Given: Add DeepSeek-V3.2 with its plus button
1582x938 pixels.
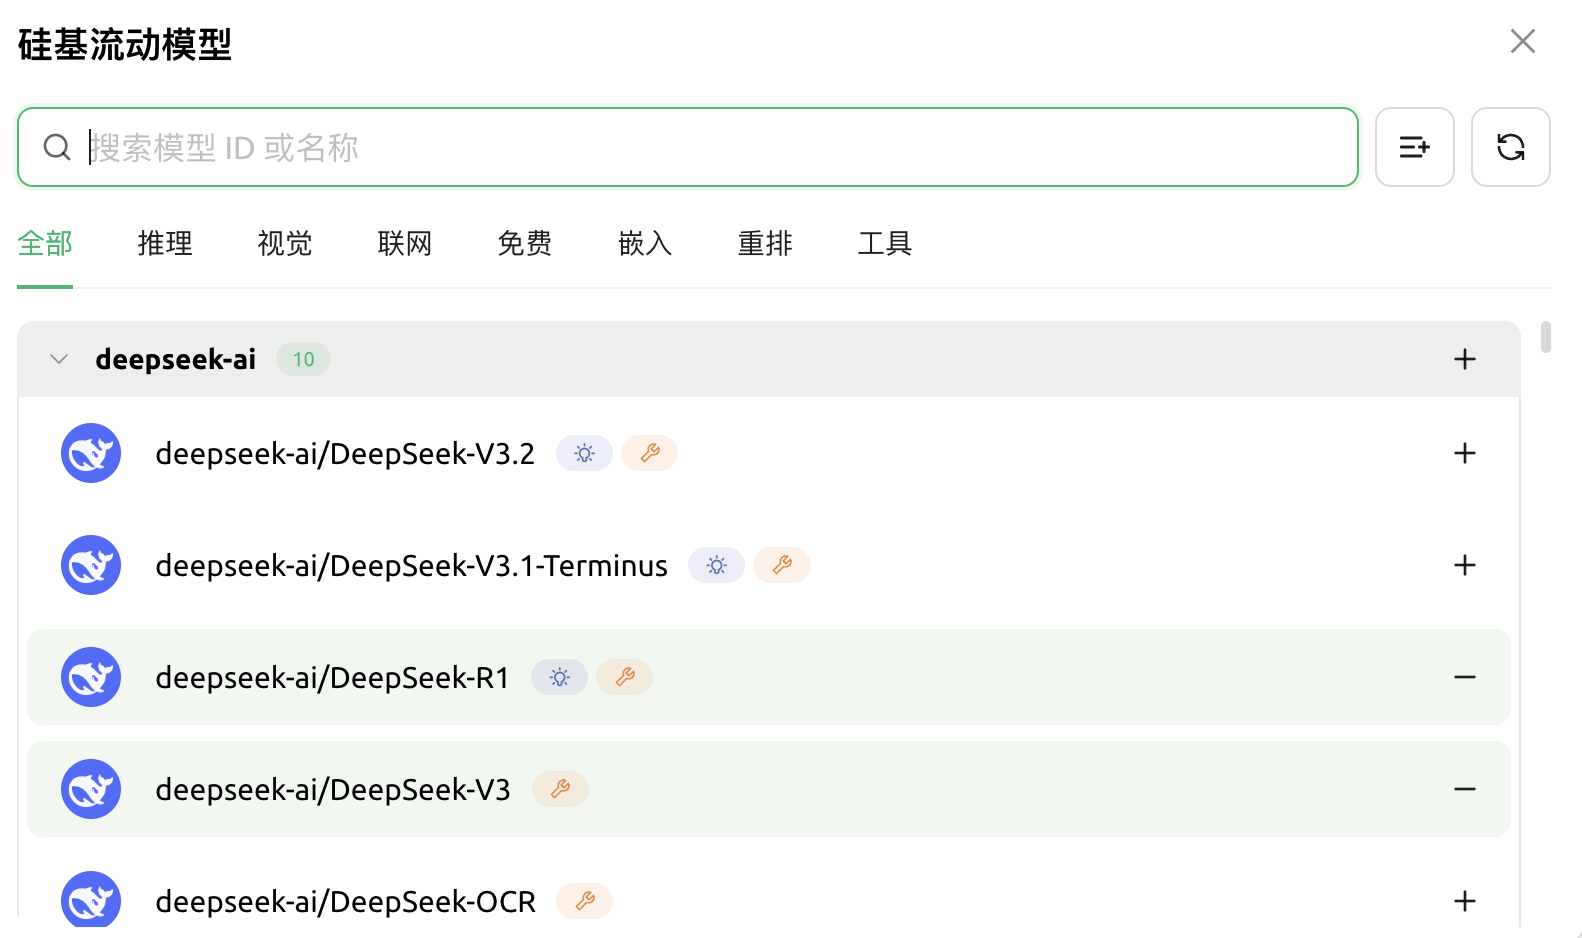Looking at the screenshot, I should click(x=1465, y=453).
